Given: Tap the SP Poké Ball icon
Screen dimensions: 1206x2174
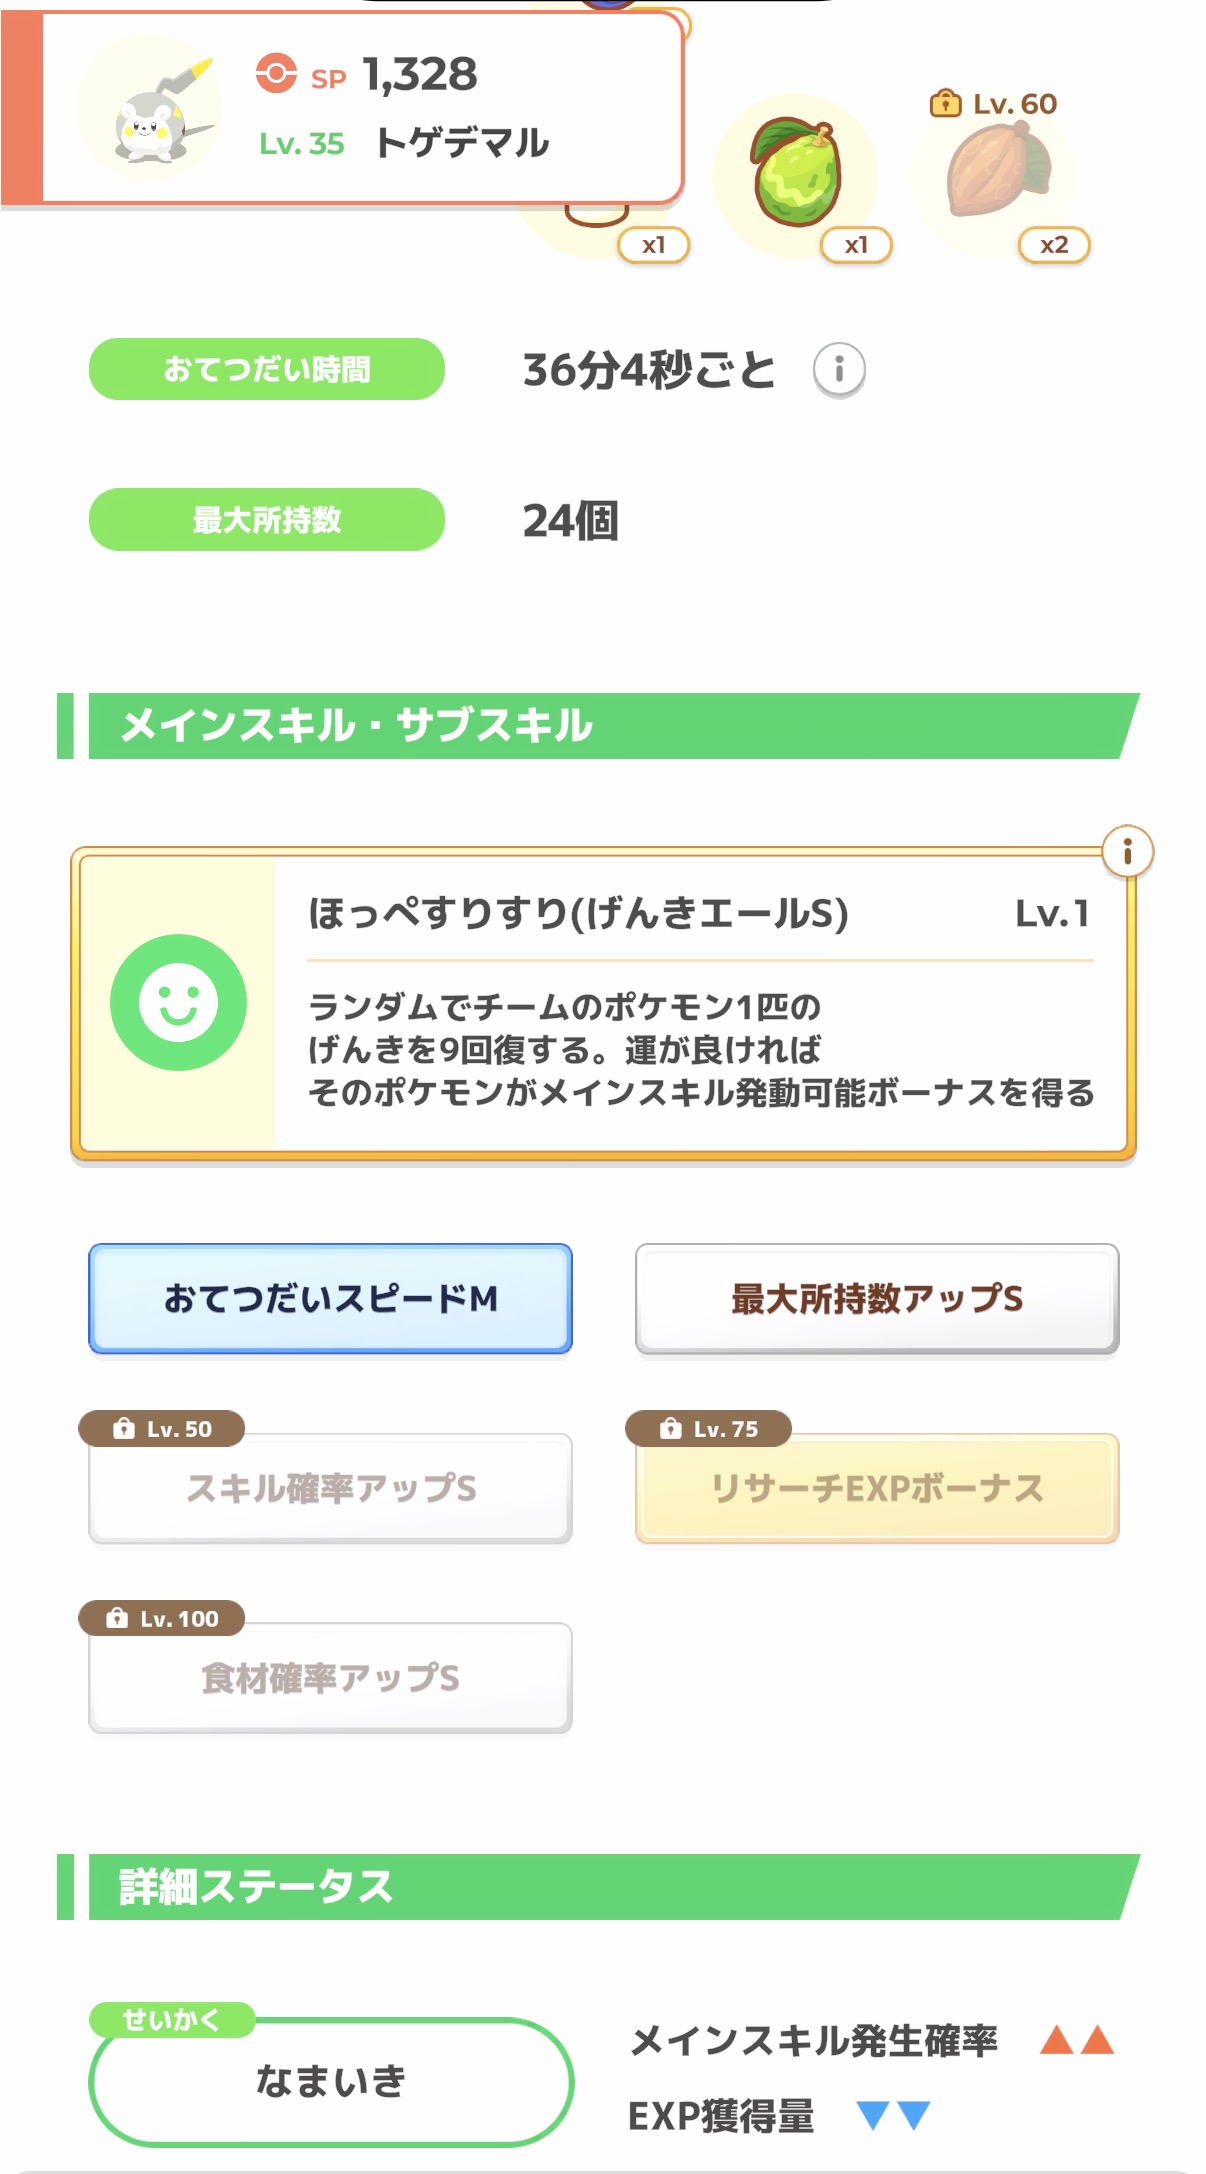Looking at the screenshot, I should pyautogui.click(x=276, y=74).
